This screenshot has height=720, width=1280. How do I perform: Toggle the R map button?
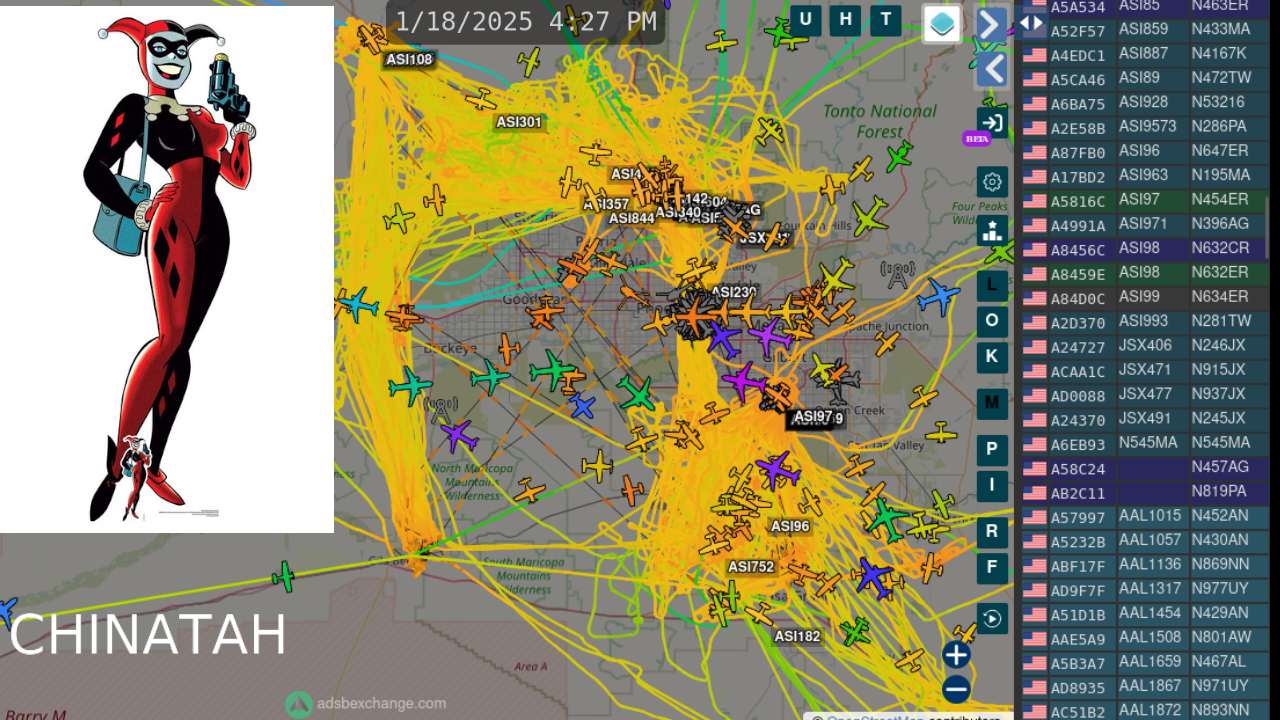(x=992, y=532)
